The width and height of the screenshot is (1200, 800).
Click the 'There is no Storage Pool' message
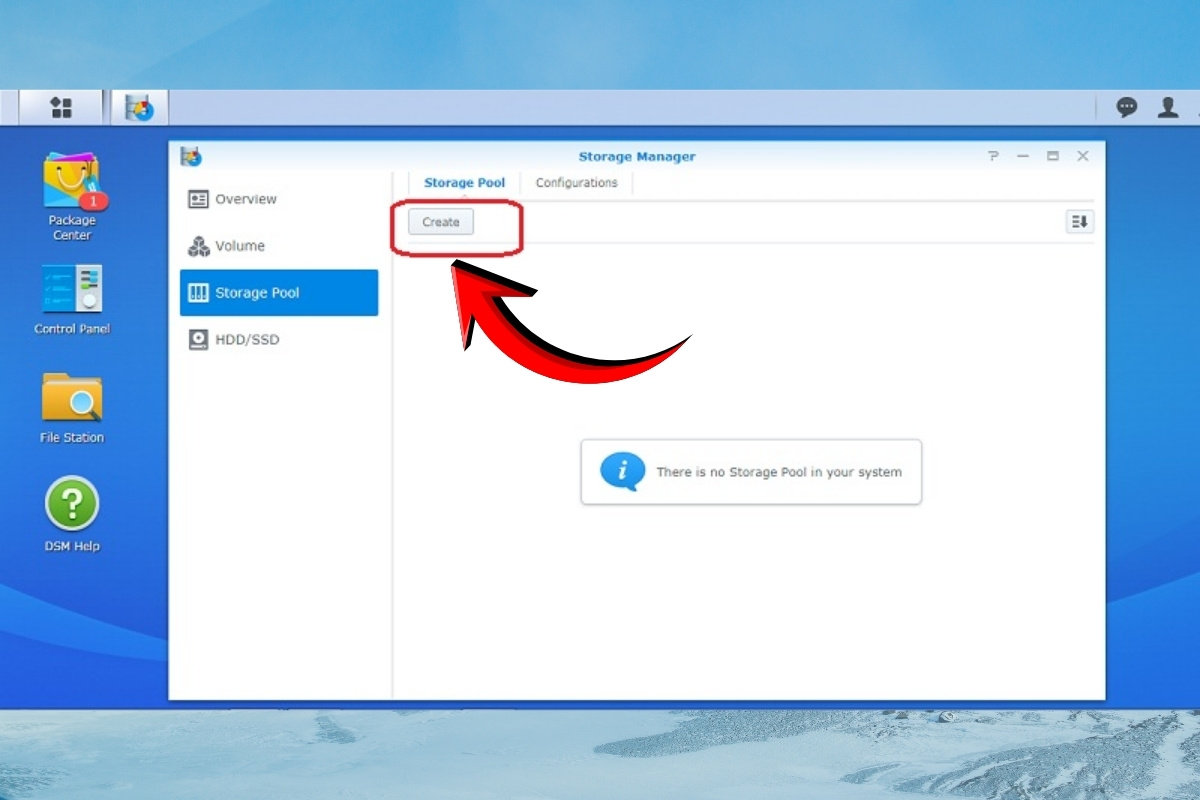(x=751, y=471)
